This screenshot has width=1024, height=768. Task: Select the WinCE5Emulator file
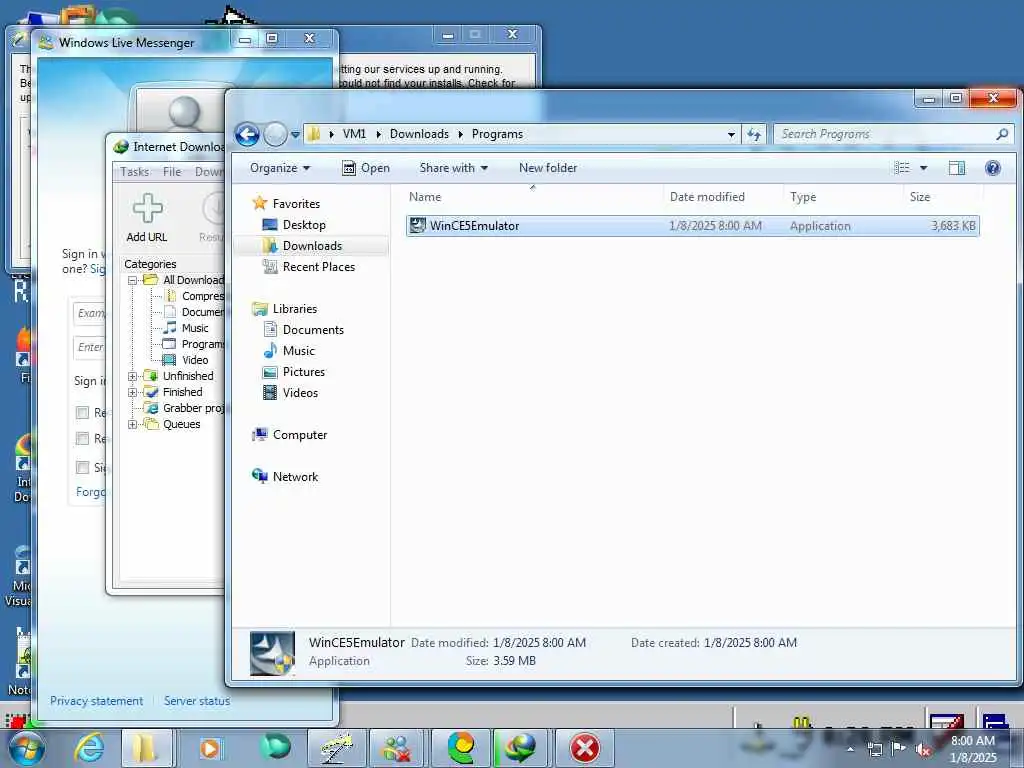coord(692,226)
